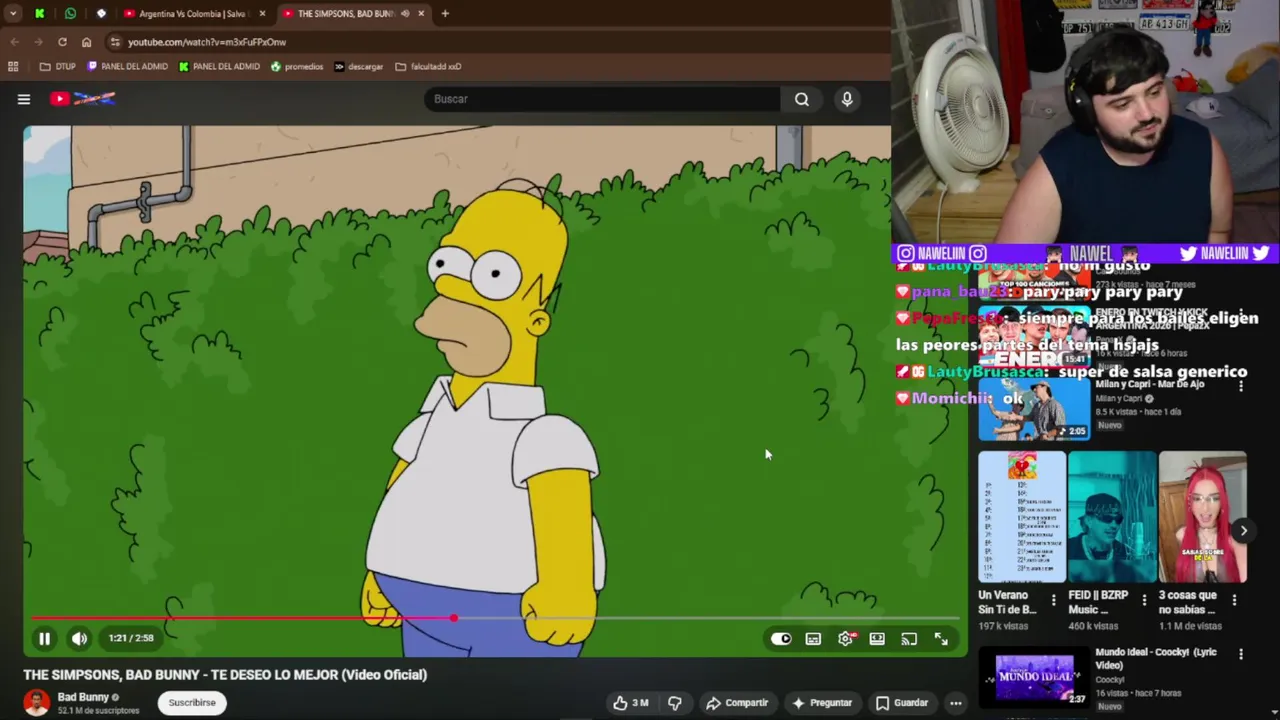Open options for '3 cosas que' short
This screenshot has height=720, width=1280.
point(1234,601)
